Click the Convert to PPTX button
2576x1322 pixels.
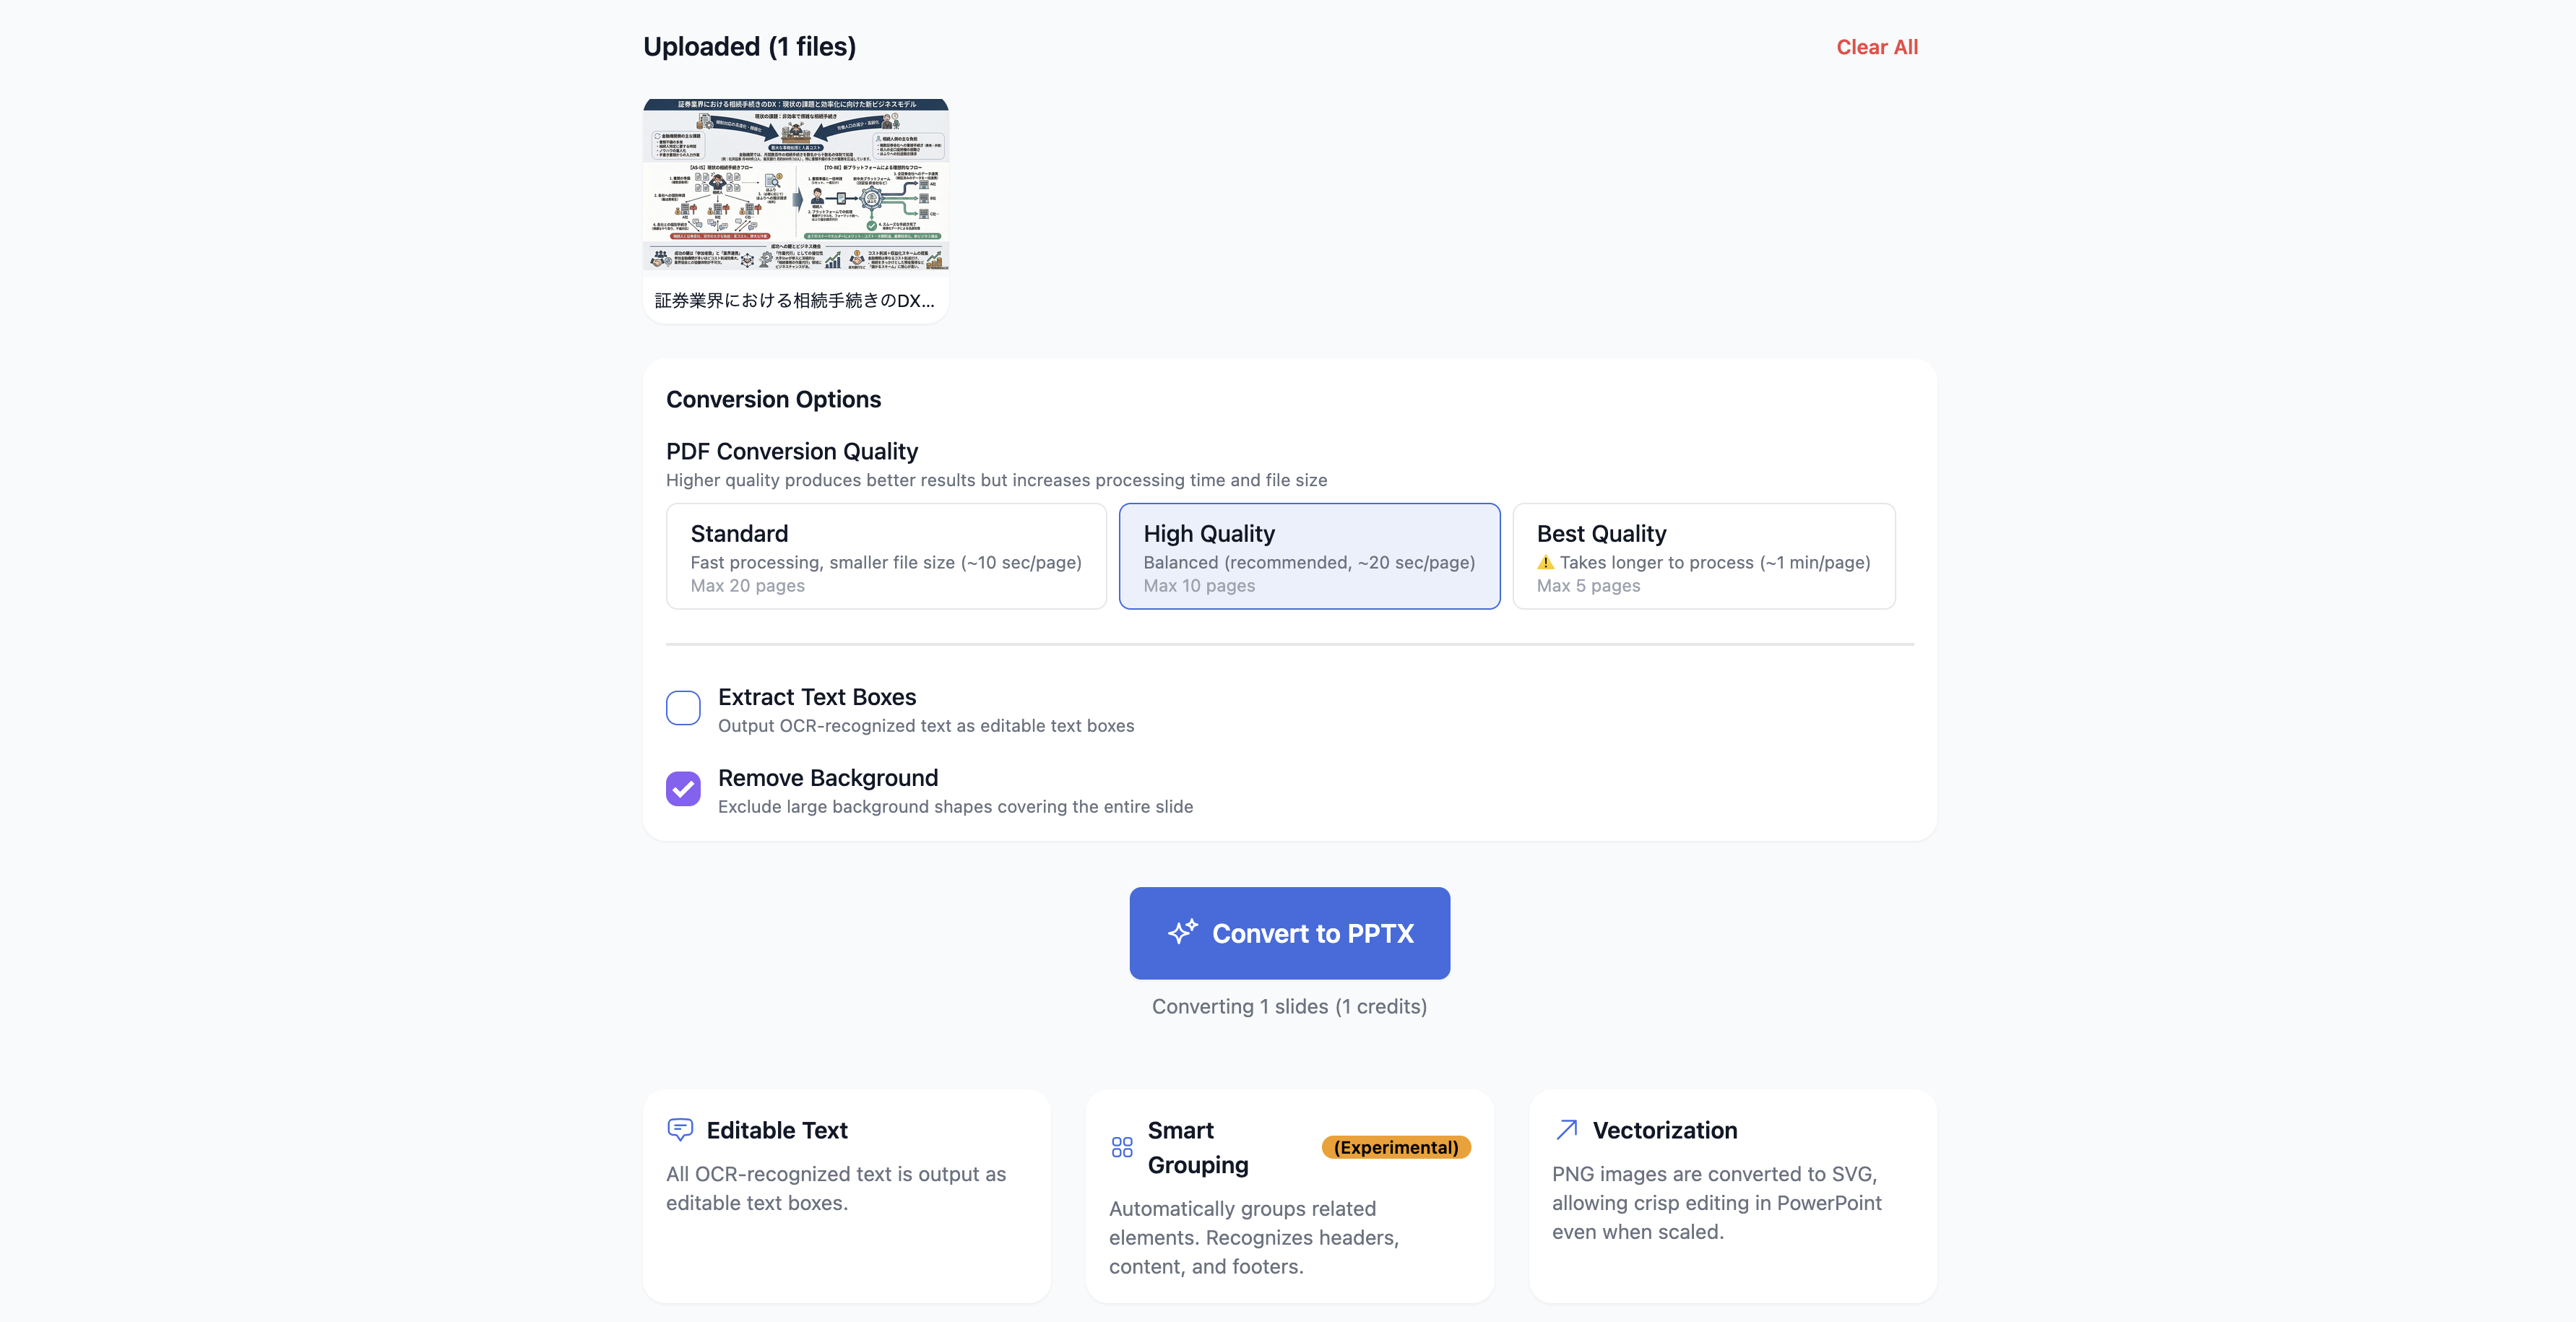click(1289, 932)
